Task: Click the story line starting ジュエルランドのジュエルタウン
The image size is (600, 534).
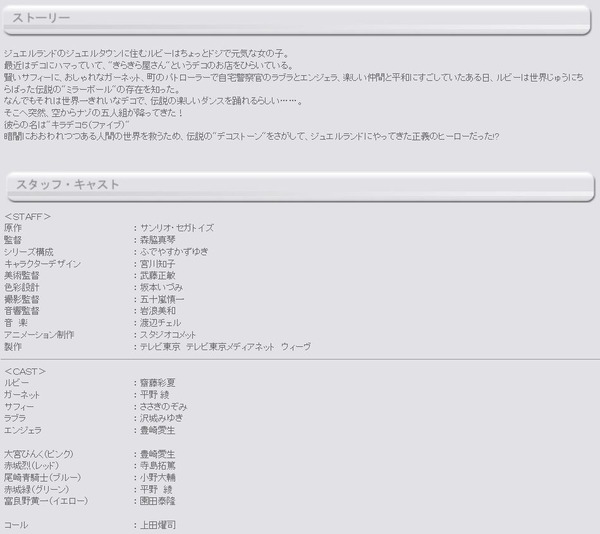Action: click(147, 54)
